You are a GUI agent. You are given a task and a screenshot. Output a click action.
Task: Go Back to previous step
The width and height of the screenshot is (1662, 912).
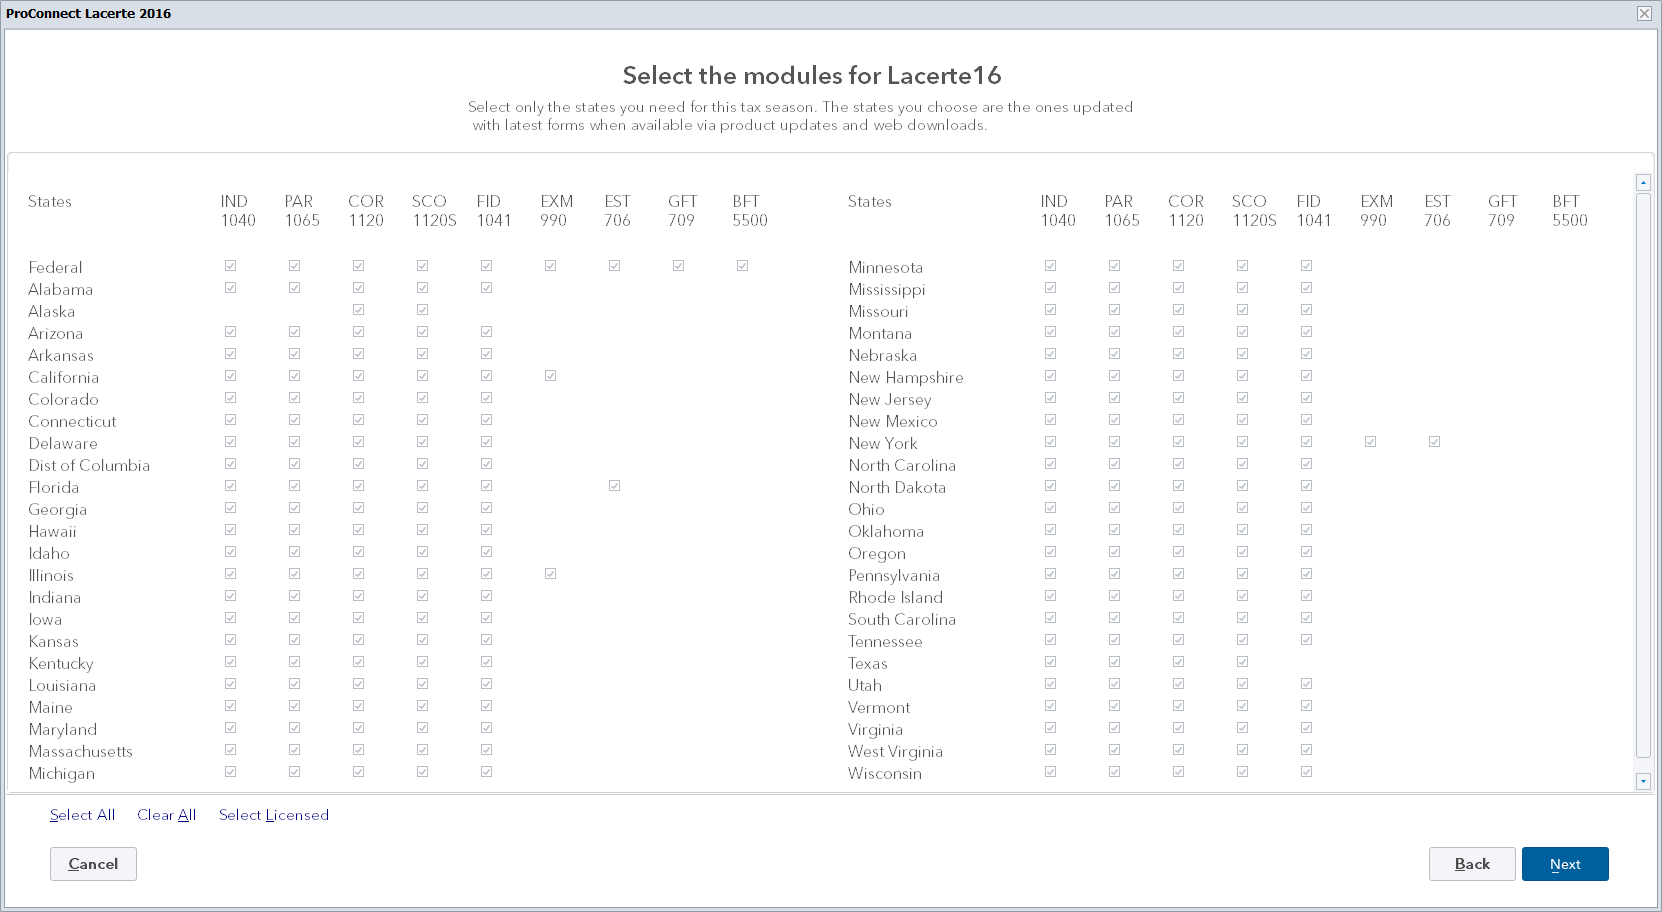[1472, 864]
